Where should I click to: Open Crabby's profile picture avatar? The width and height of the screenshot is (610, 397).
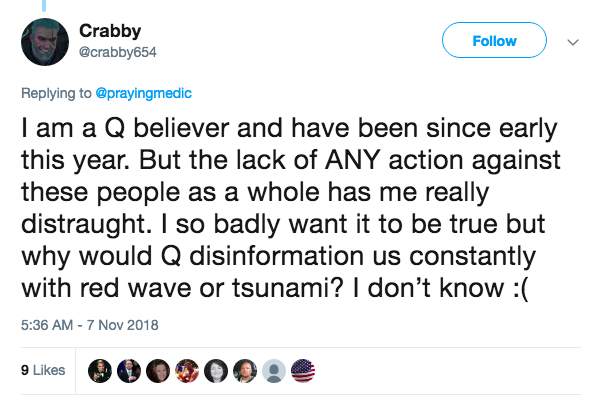click(x=45, y=42)
